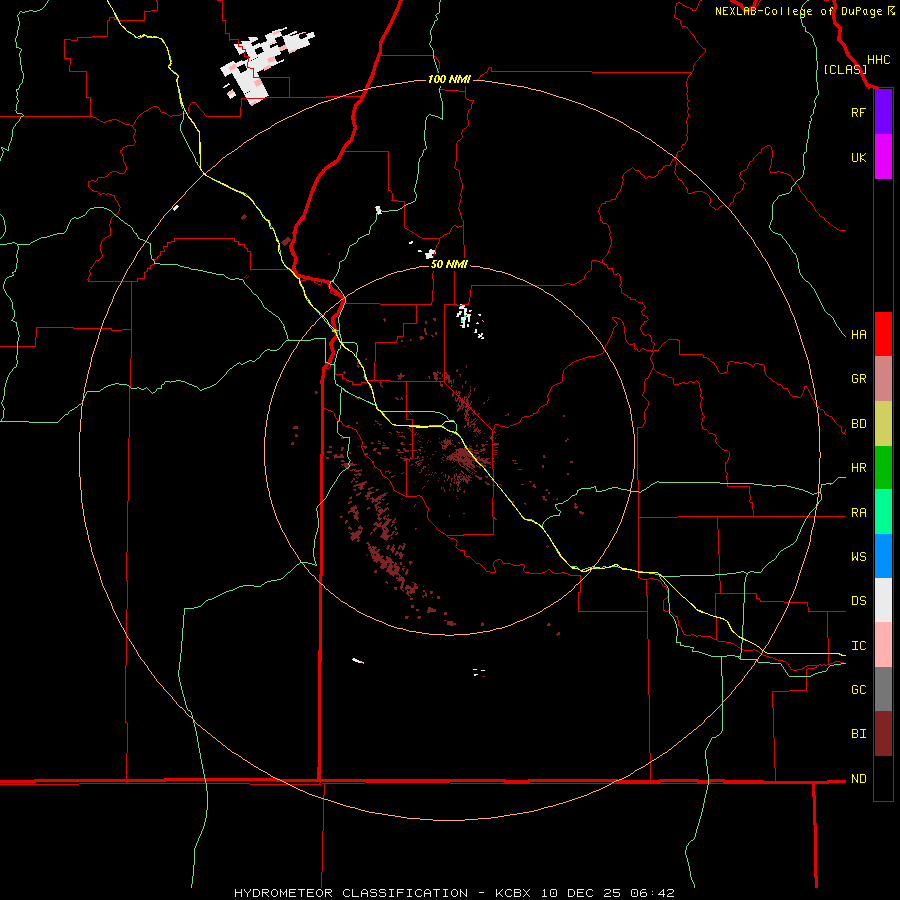The width and height of the screenshot is (900, 900).
Task: Click the RA legend label
Action: [858, 513]
